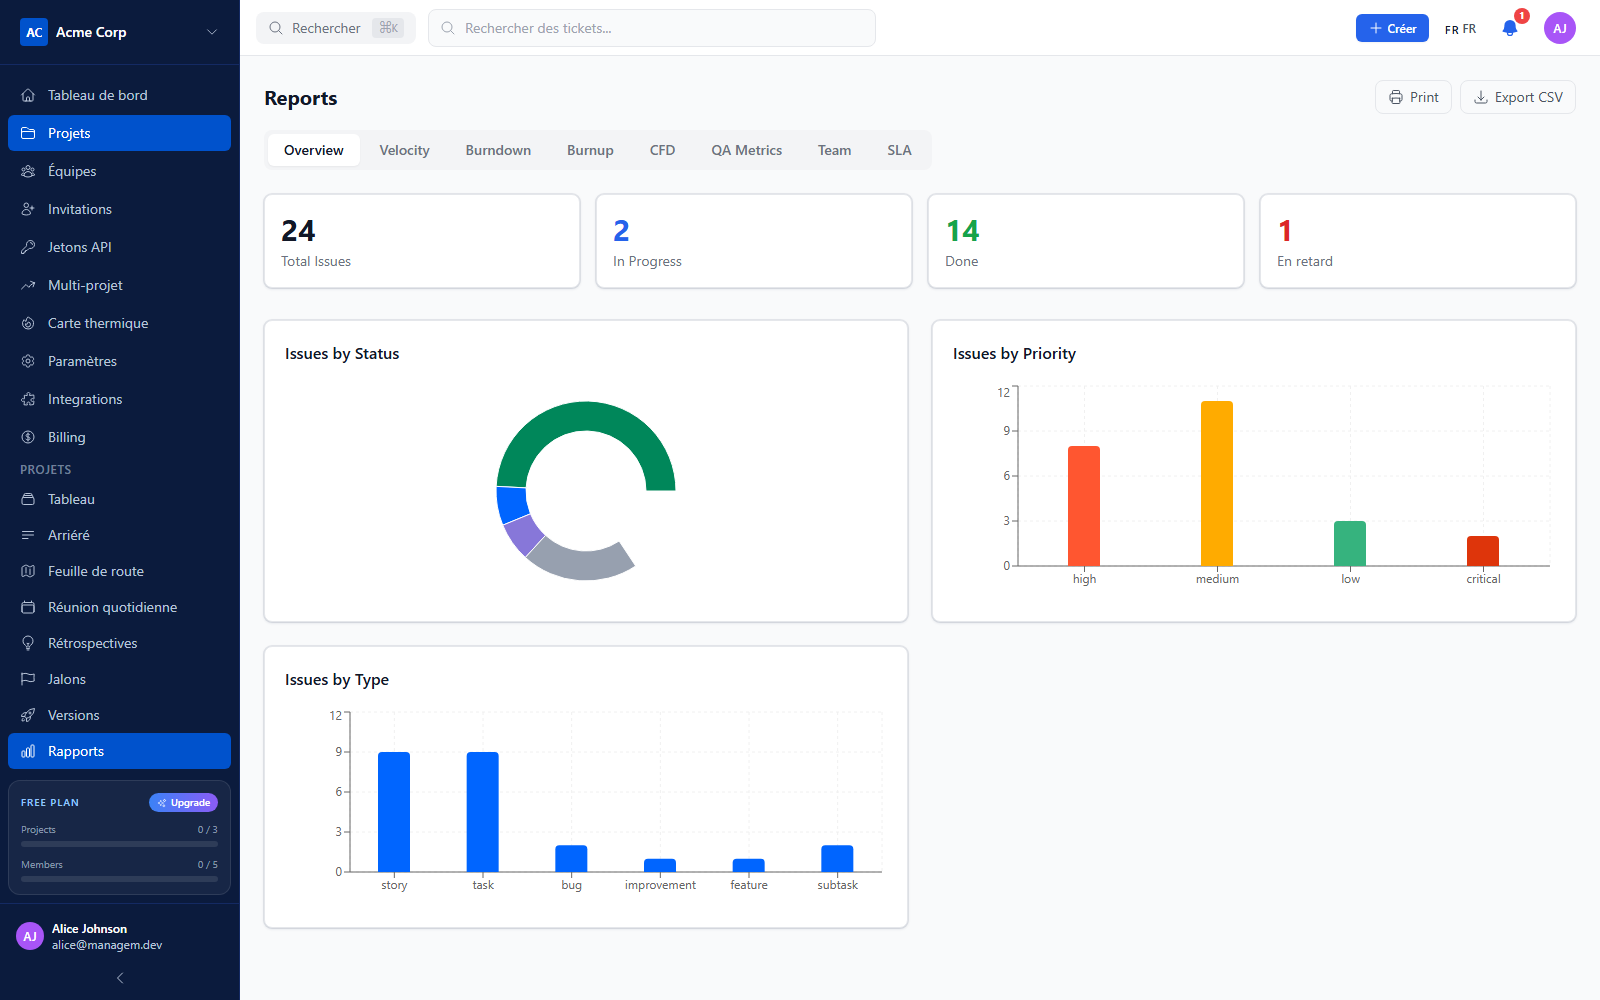The width and height of the screenshot is (1600, 1000).
Task: Click the Carte thermique sidebar icon
Action: tap(28, 323)
